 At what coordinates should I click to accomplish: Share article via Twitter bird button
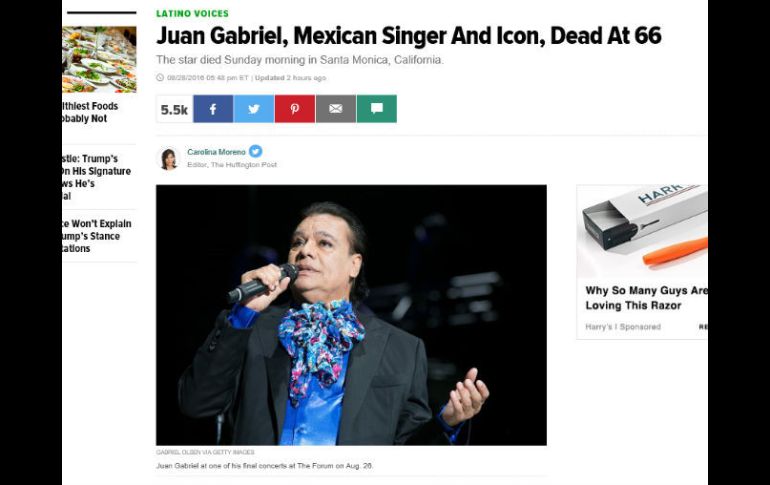[x=254, y=109]
